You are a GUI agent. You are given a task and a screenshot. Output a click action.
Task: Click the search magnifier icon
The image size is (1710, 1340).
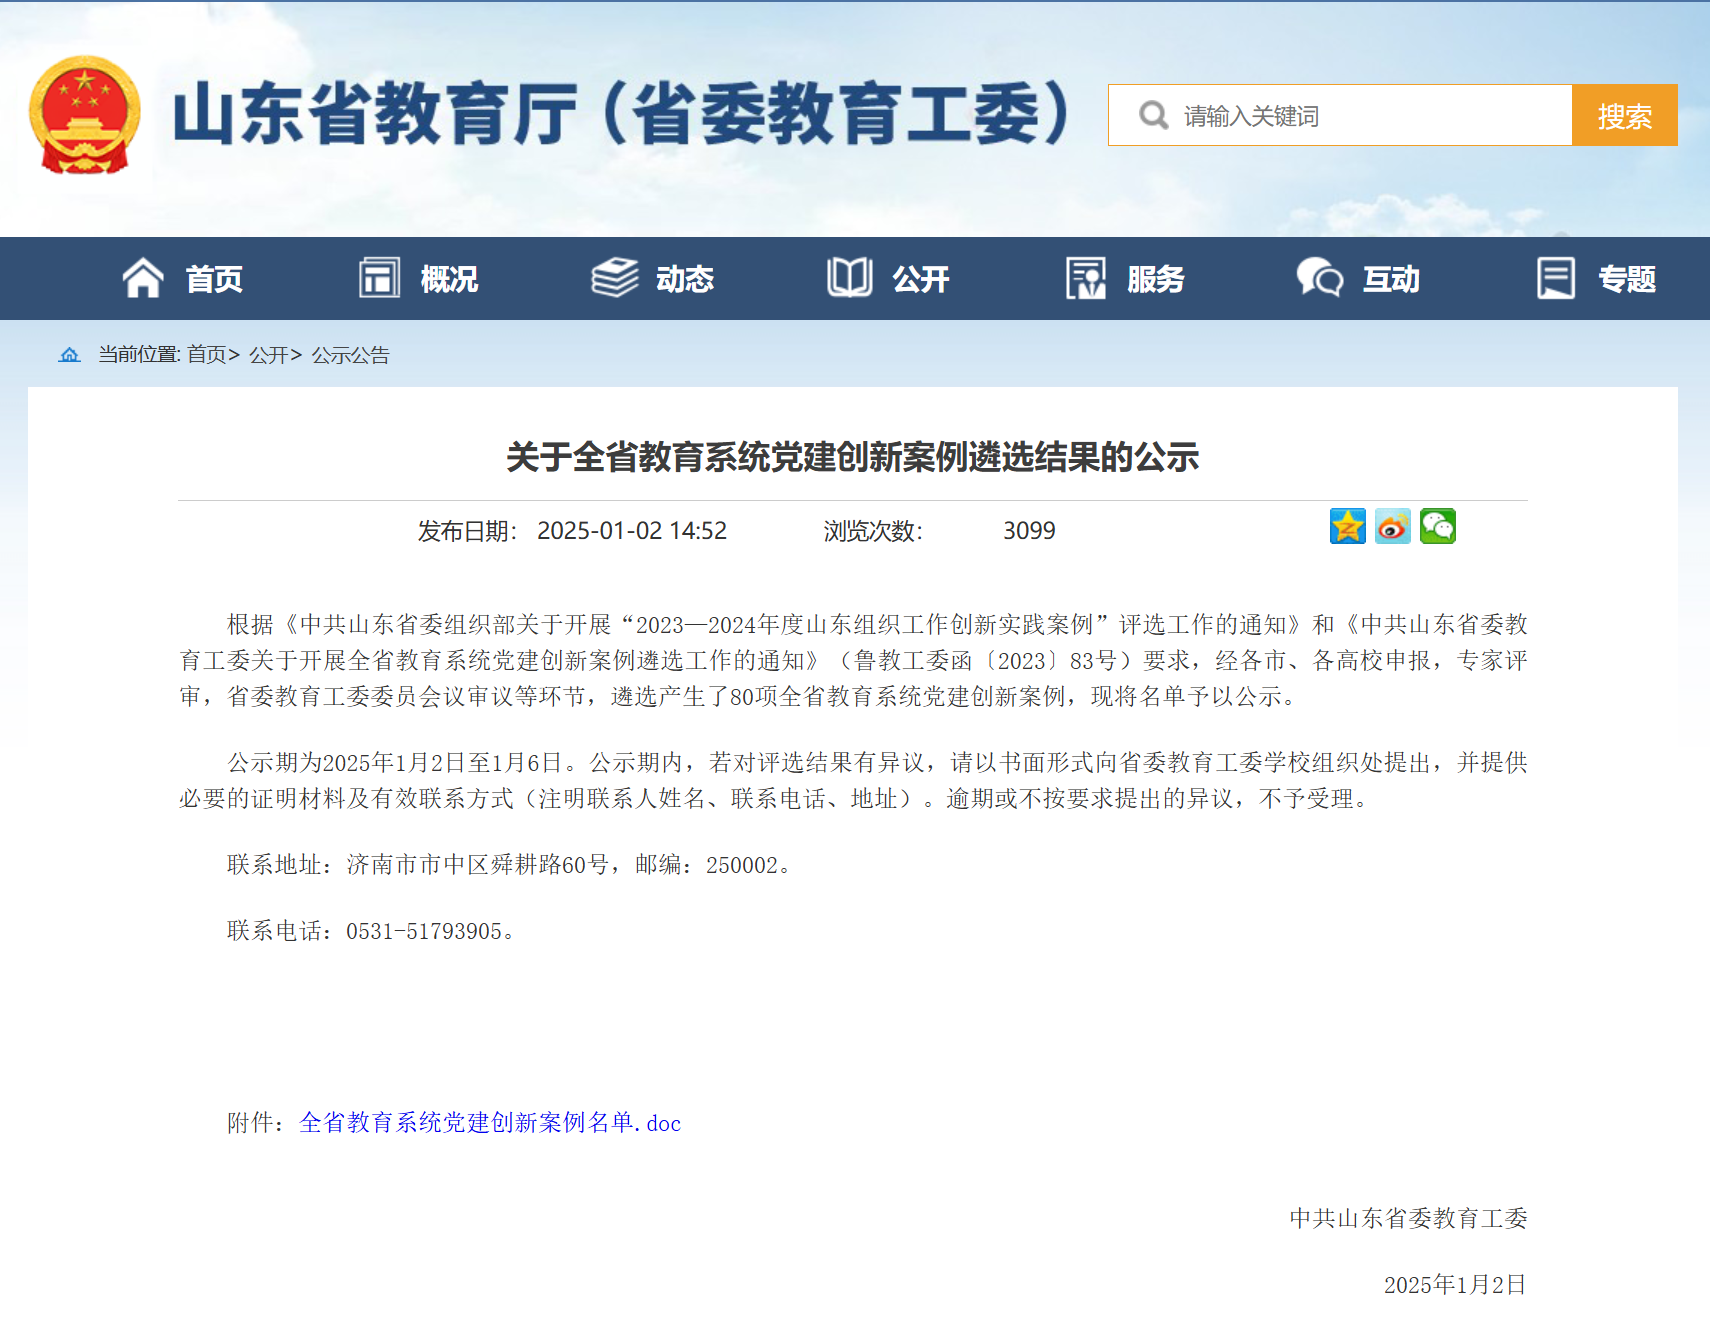click(x=1153, y=116)
